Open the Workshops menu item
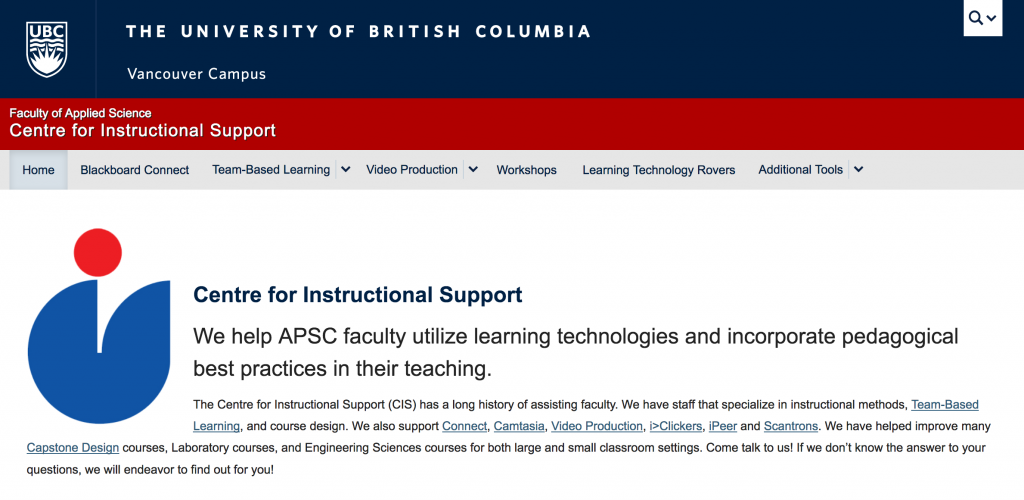The image size is (1024, 500). pyautogui.click(x=526, y=170)
